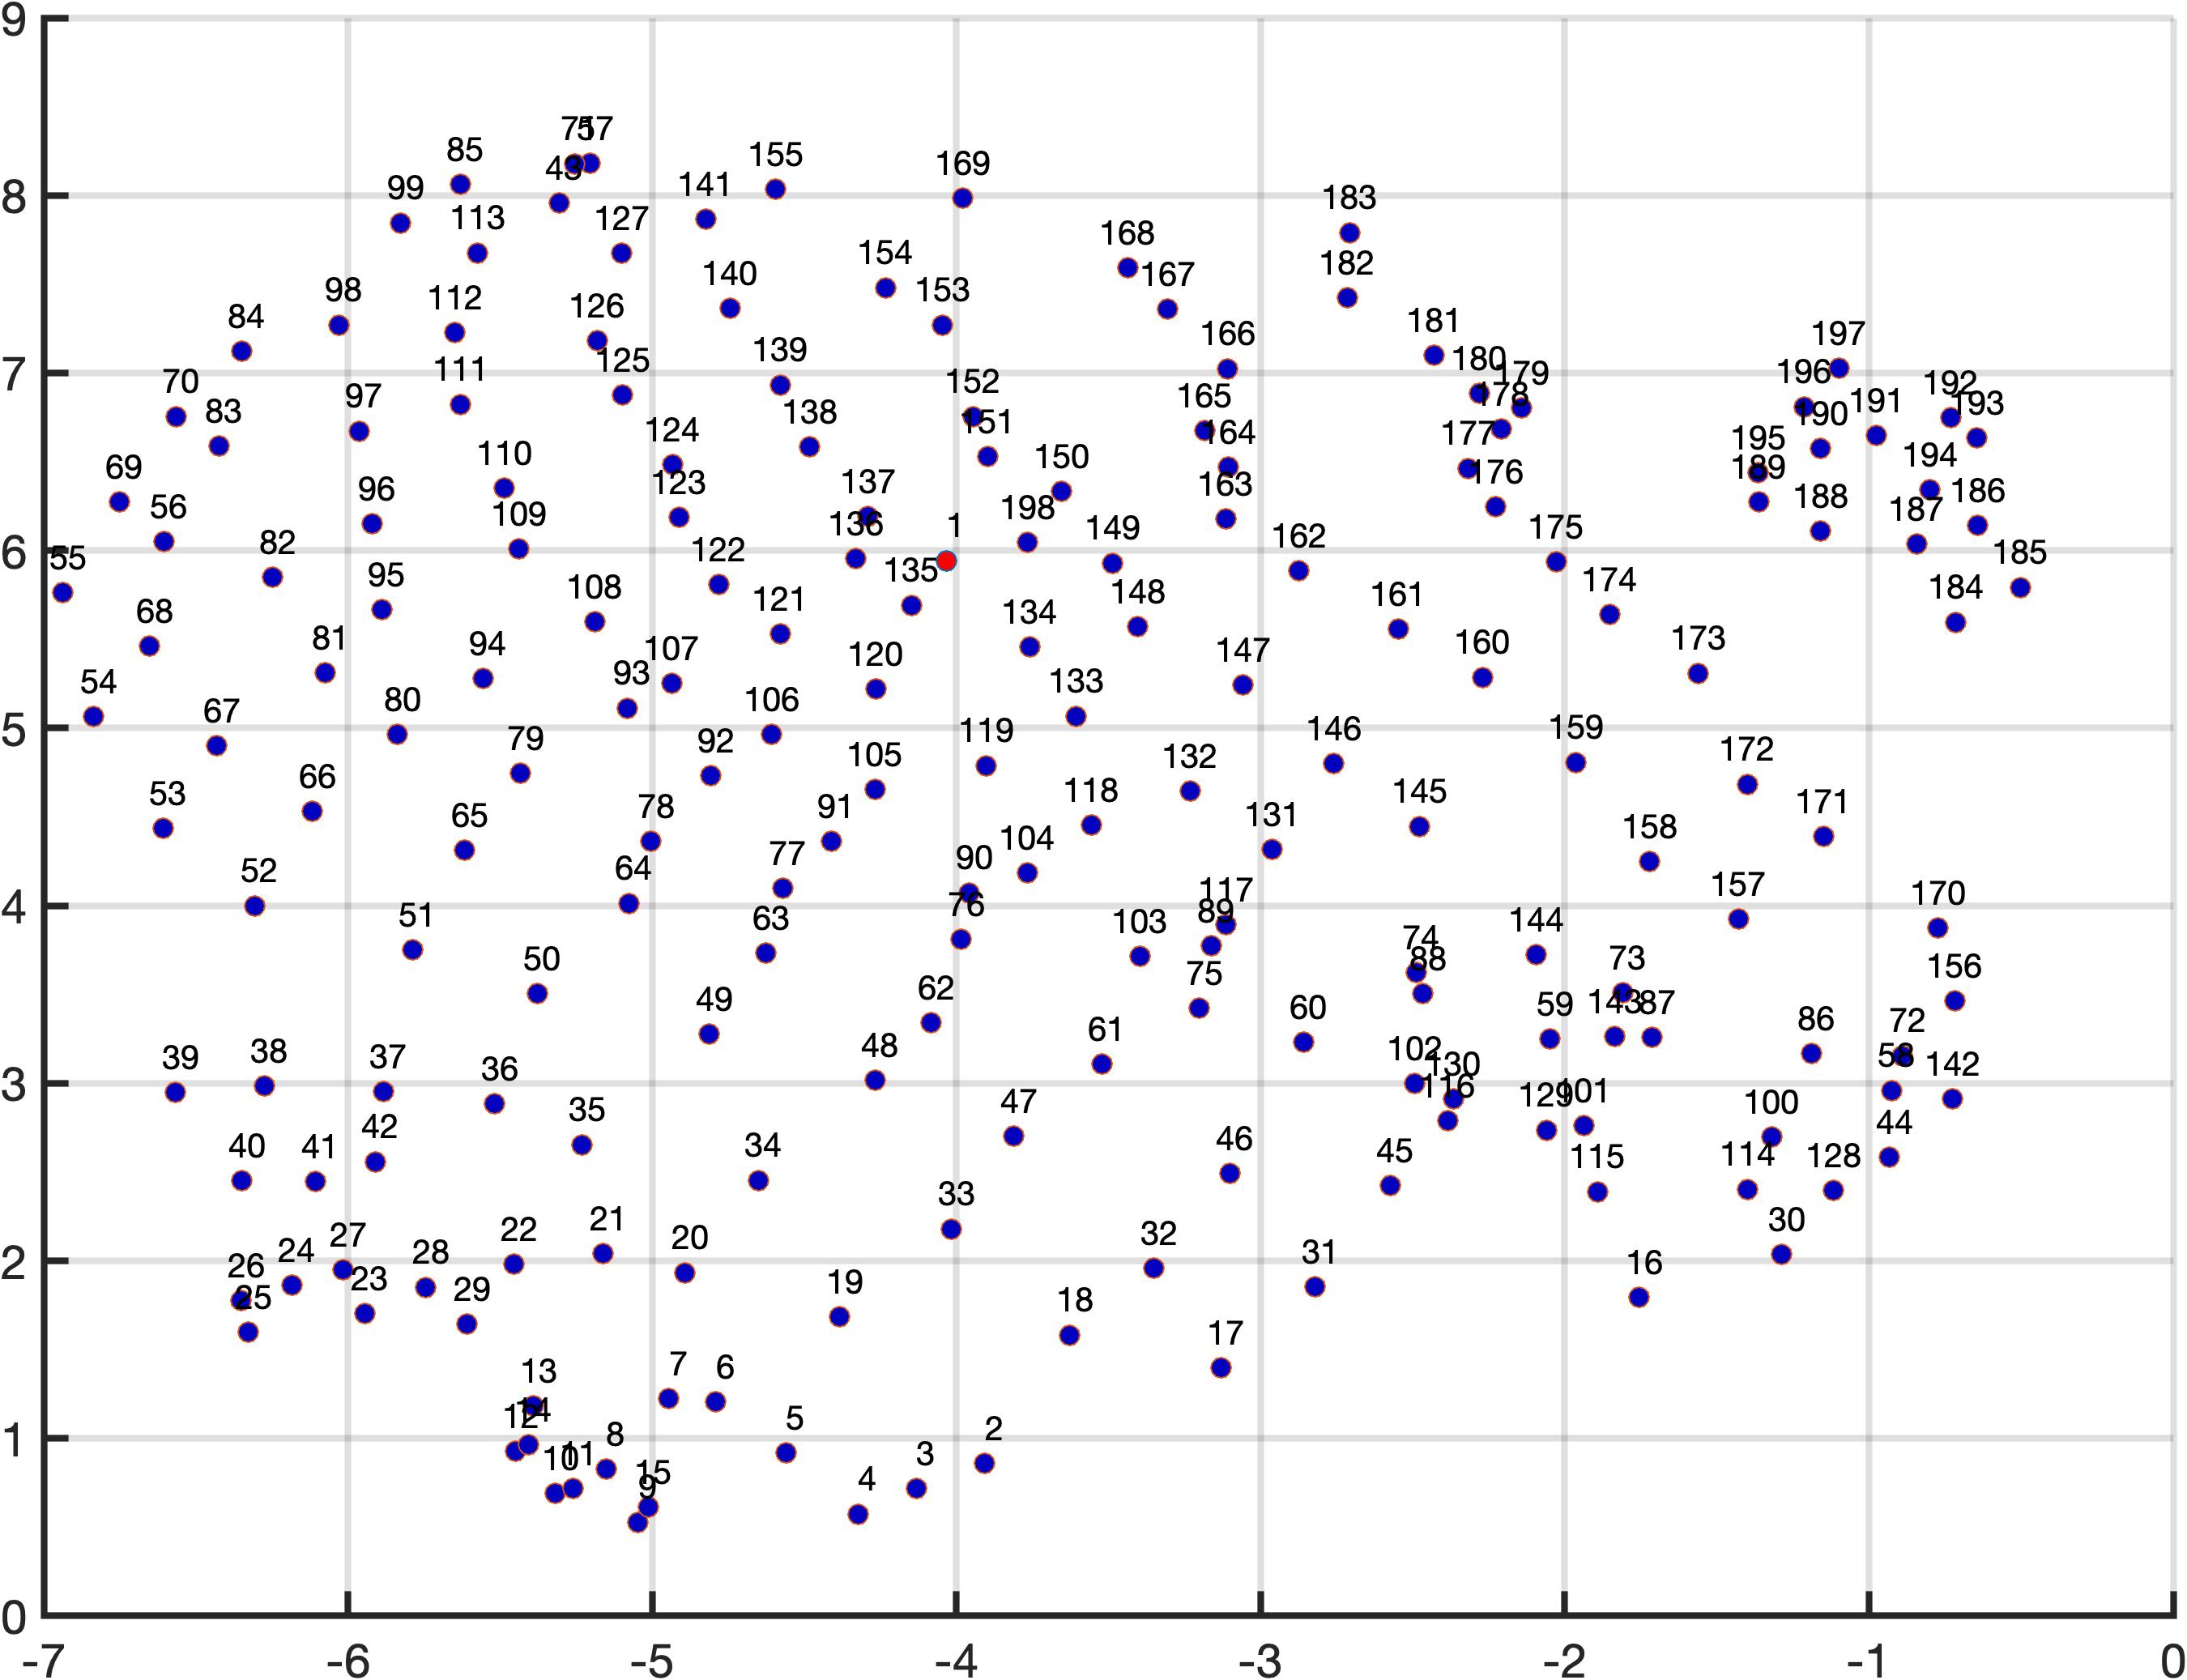
Task: Click the data point labeled 49
Action: pos(709,1034)
